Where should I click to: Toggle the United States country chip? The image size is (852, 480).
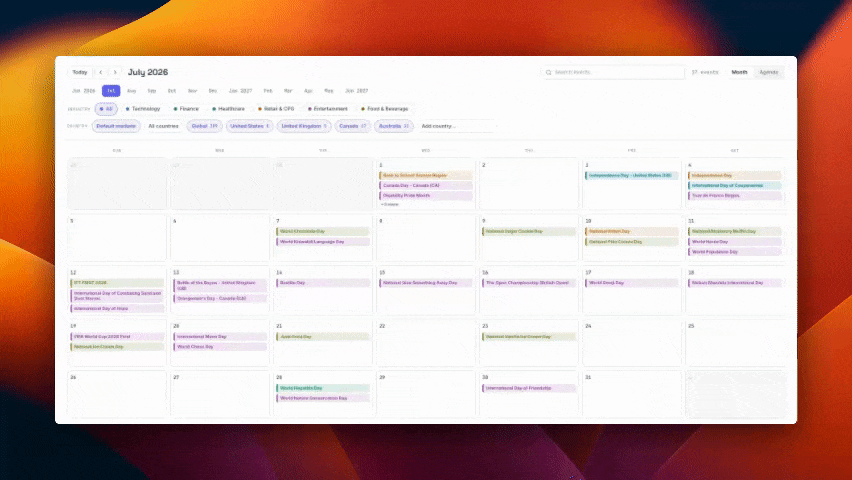[x=249, y=126]
